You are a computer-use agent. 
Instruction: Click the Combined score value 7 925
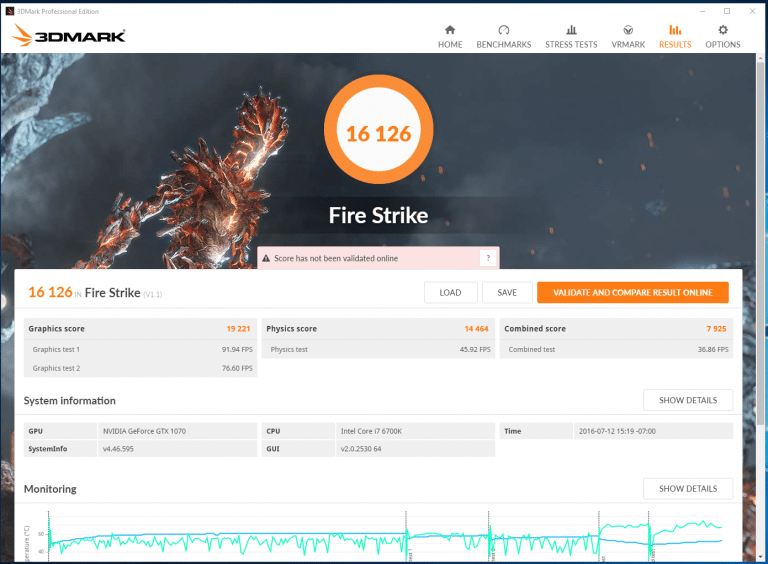716,329
